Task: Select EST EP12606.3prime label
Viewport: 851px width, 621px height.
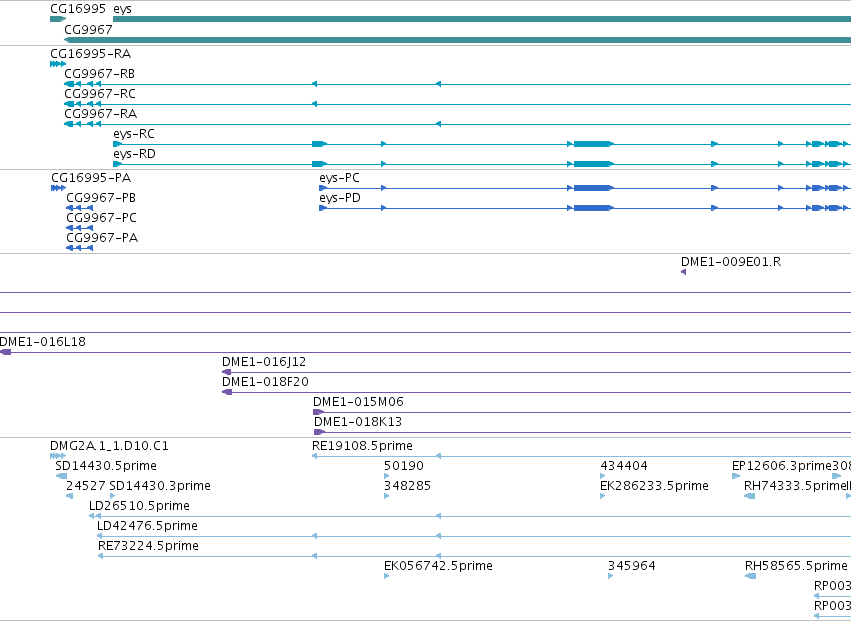Action: click(782, 466)
